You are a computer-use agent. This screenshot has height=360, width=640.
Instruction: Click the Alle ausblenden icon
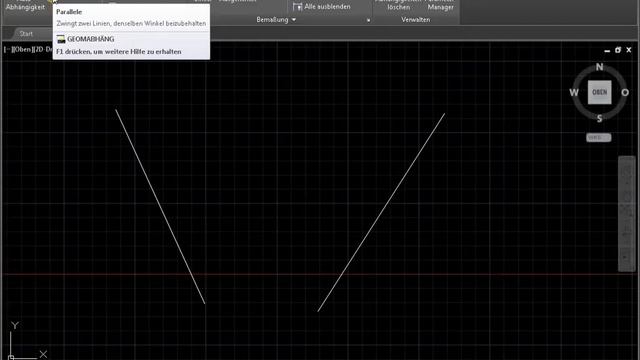pyautogui.click(x=298, y=7)
